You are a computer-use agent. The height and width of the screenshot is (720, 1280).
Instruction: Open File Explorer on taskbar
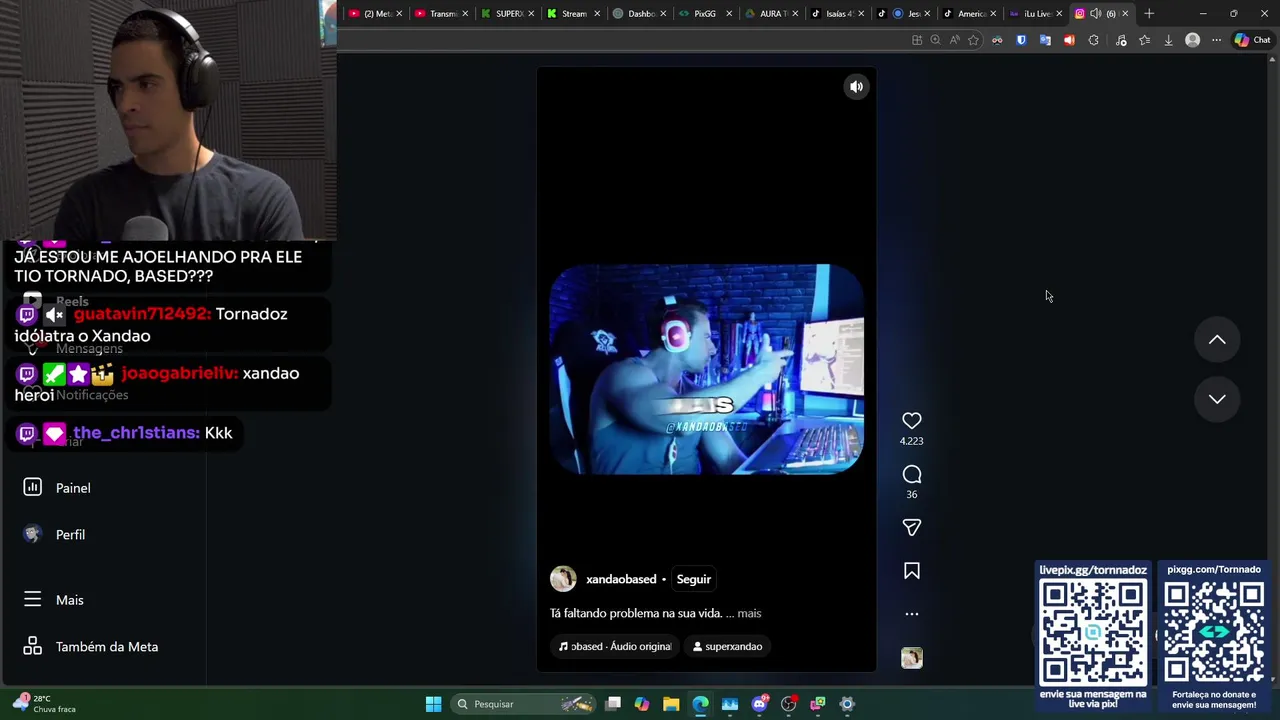(x=671, y=704)
